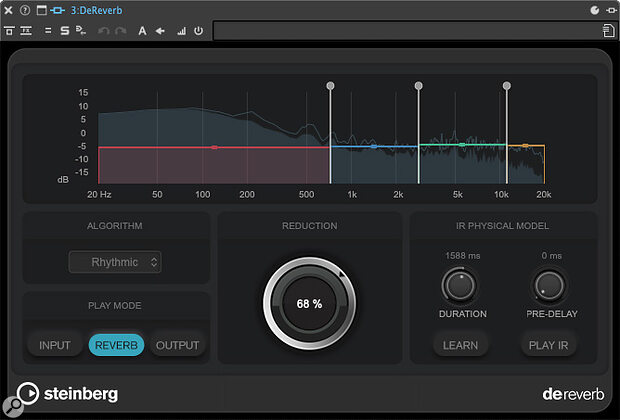620x420 pixels.
Task: Click the level bars toolbar icon
Action: (x=181, y=31)
